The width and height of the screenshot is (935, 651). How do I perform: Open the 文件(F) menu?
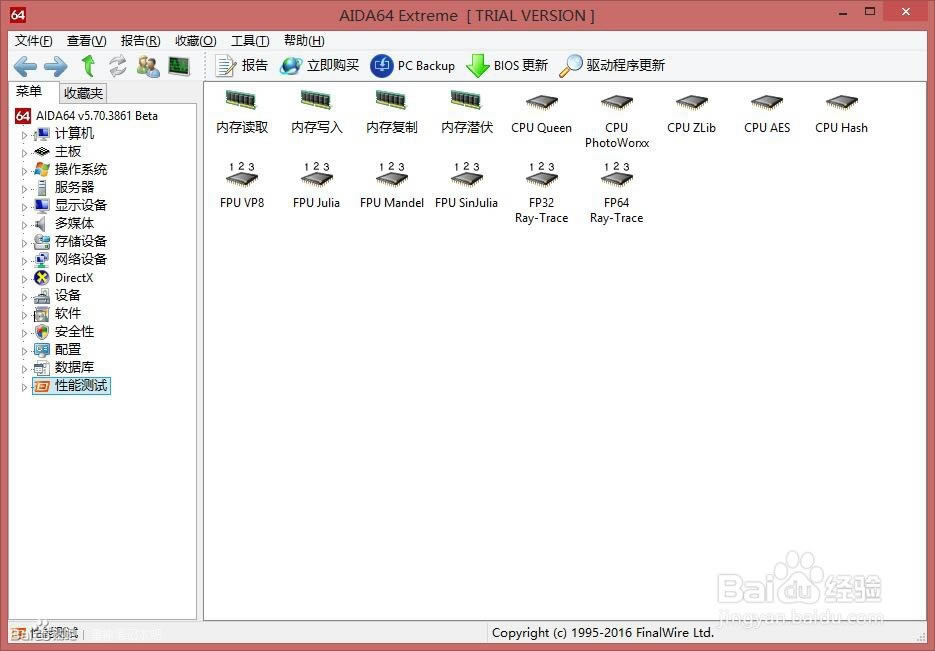click(33, 41)
